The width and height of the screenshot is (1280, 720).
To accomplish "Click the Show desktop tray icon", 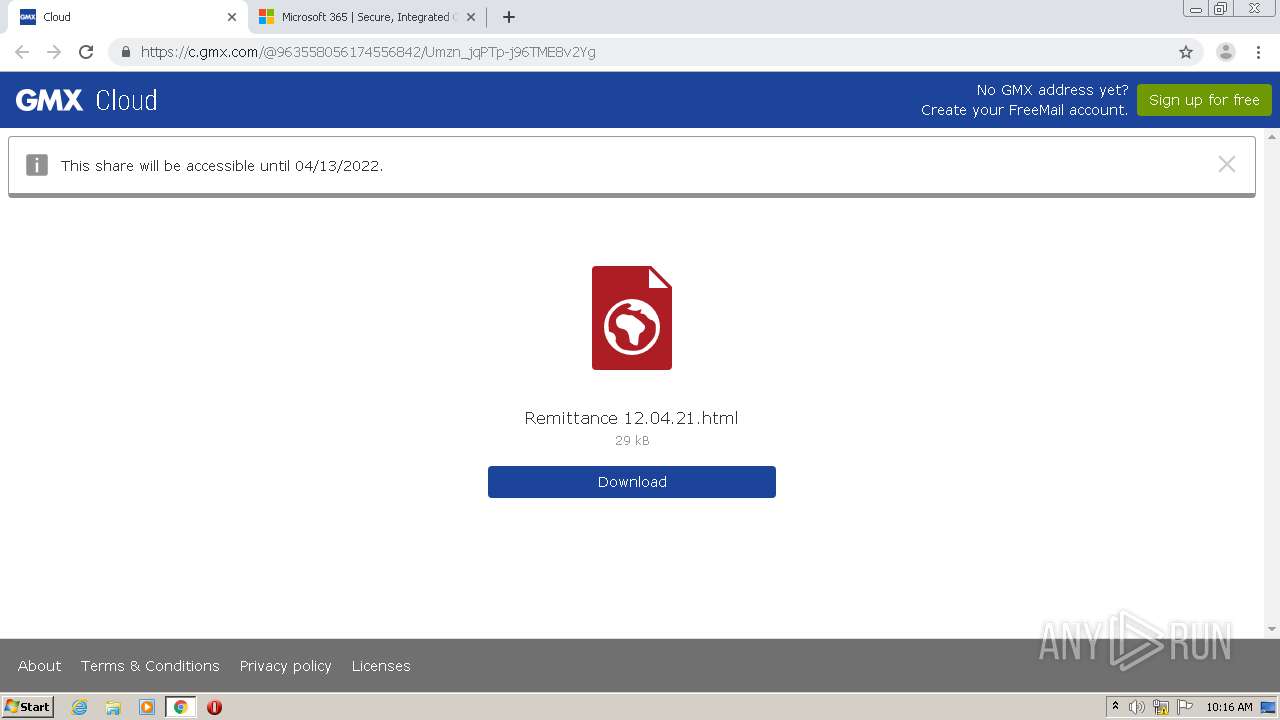I will click(x=1269, y=707).
